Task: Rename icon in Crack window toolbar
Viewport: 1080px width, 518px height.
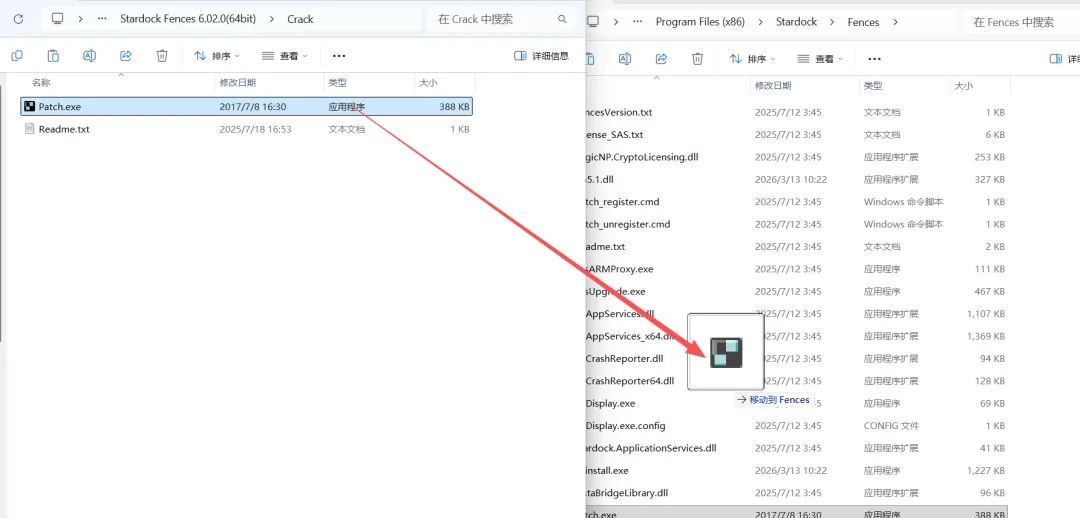Action: click(89, 56)
